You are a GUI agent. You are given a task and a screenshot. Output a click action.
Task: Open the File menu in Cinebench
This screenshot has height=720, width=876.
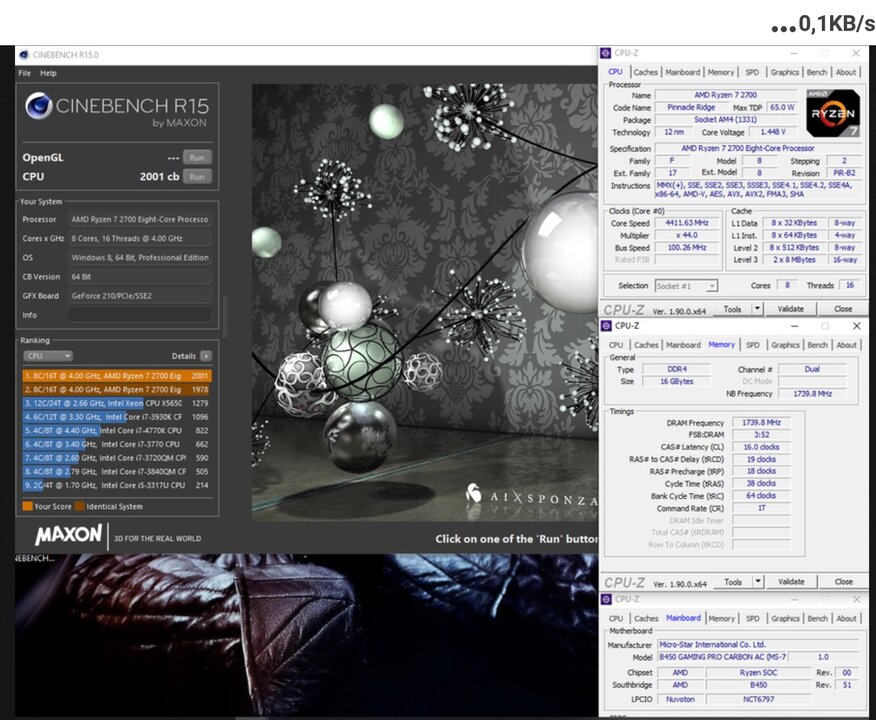tap(25, 73)
